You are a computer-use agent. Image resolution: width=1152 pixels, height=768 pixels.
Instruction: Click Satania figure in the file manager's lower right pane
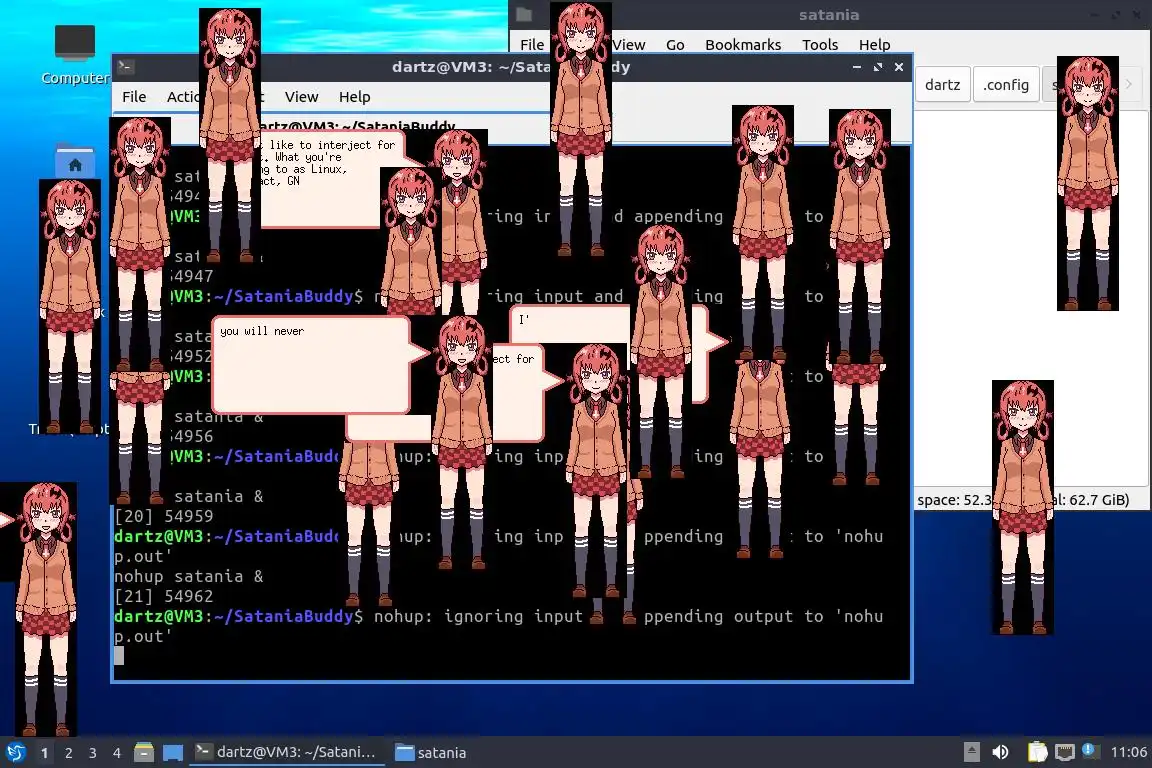coord(1023,507)
